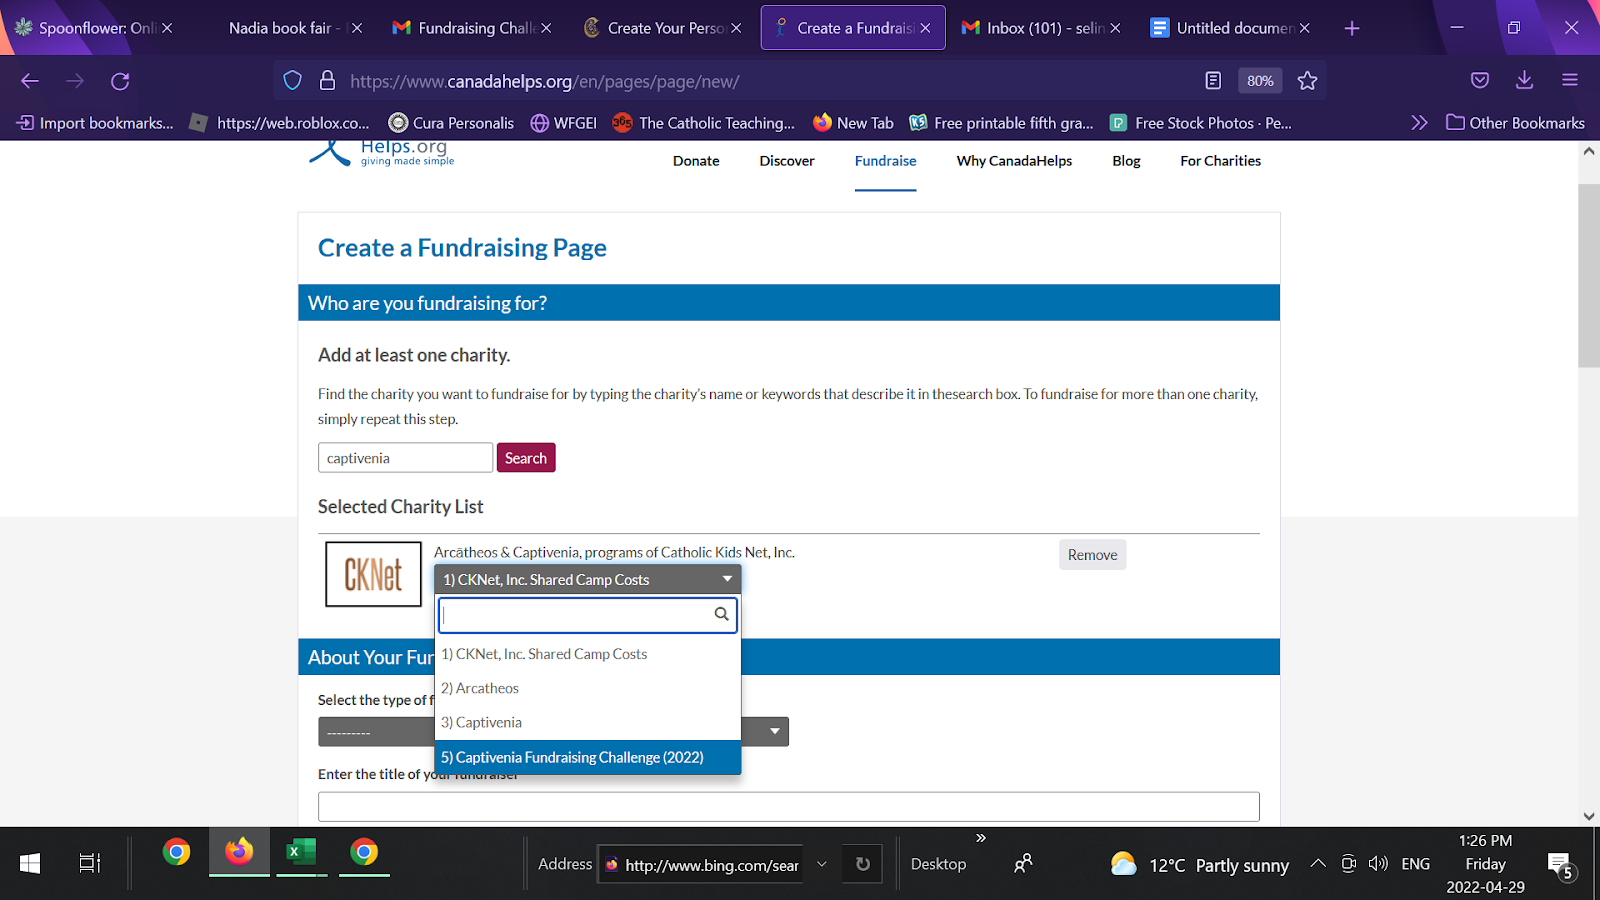The height and width of the screenshot is (900, 1600).
Task: Remove the selected charity
Action: pyautogui.click(x=1092, y=555)
